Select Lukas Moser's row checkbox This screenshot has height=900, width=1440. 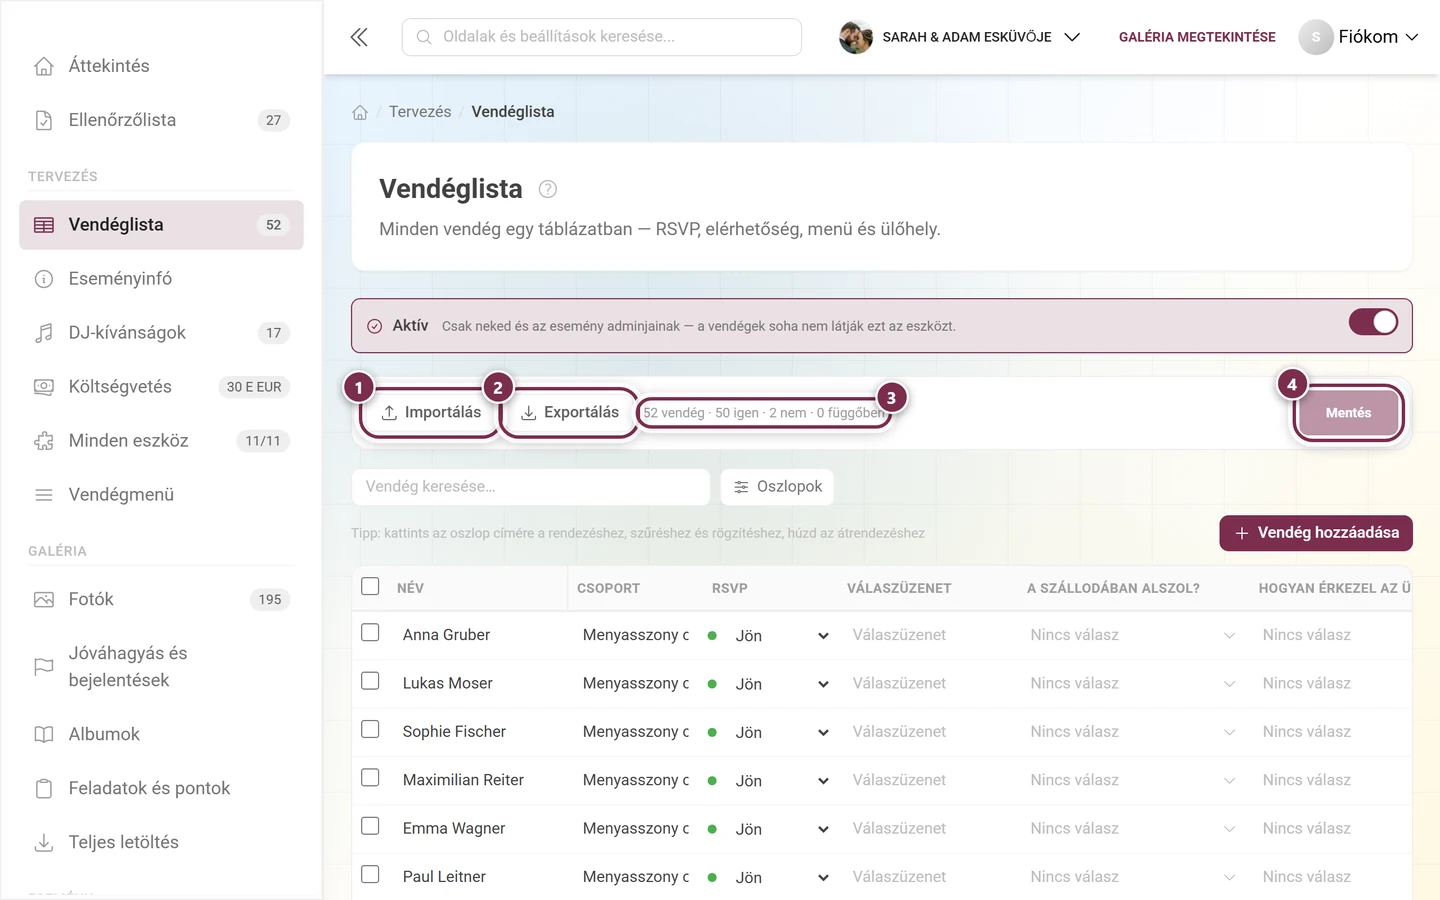(370, 681)
